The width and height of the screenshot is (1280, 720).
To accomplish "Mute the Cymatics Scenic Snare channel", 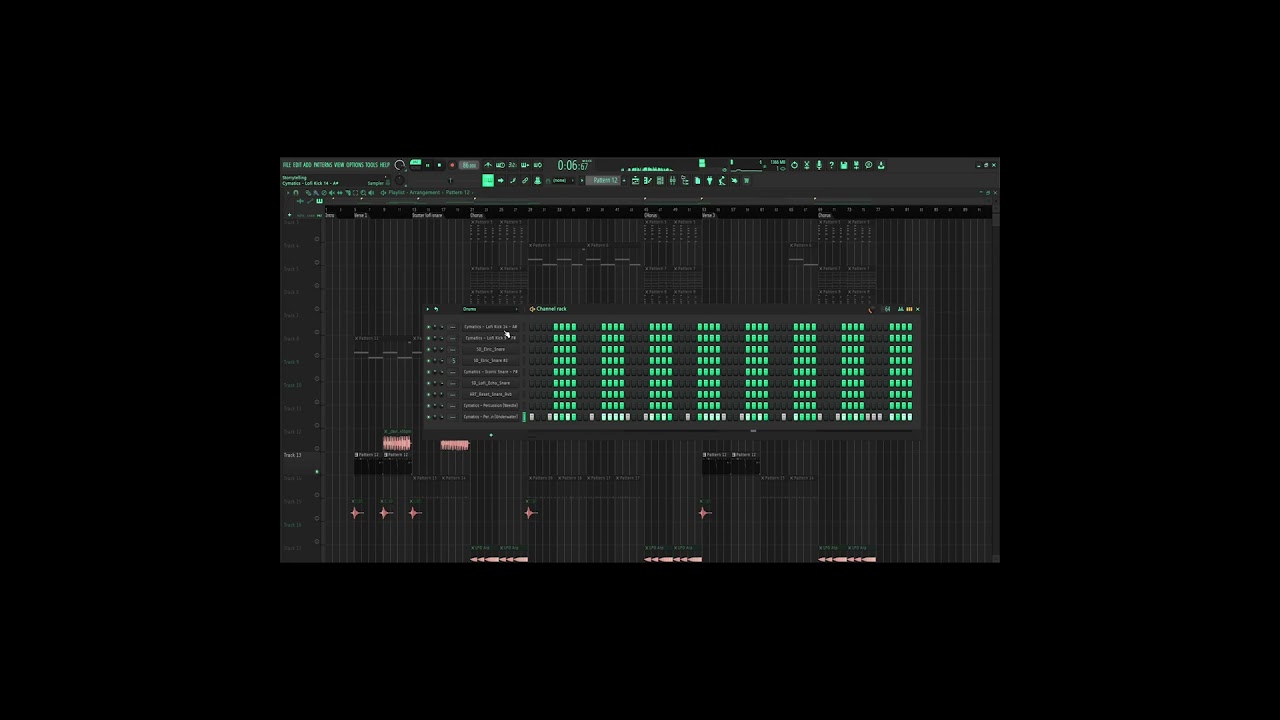I will (x=428, y=372).
